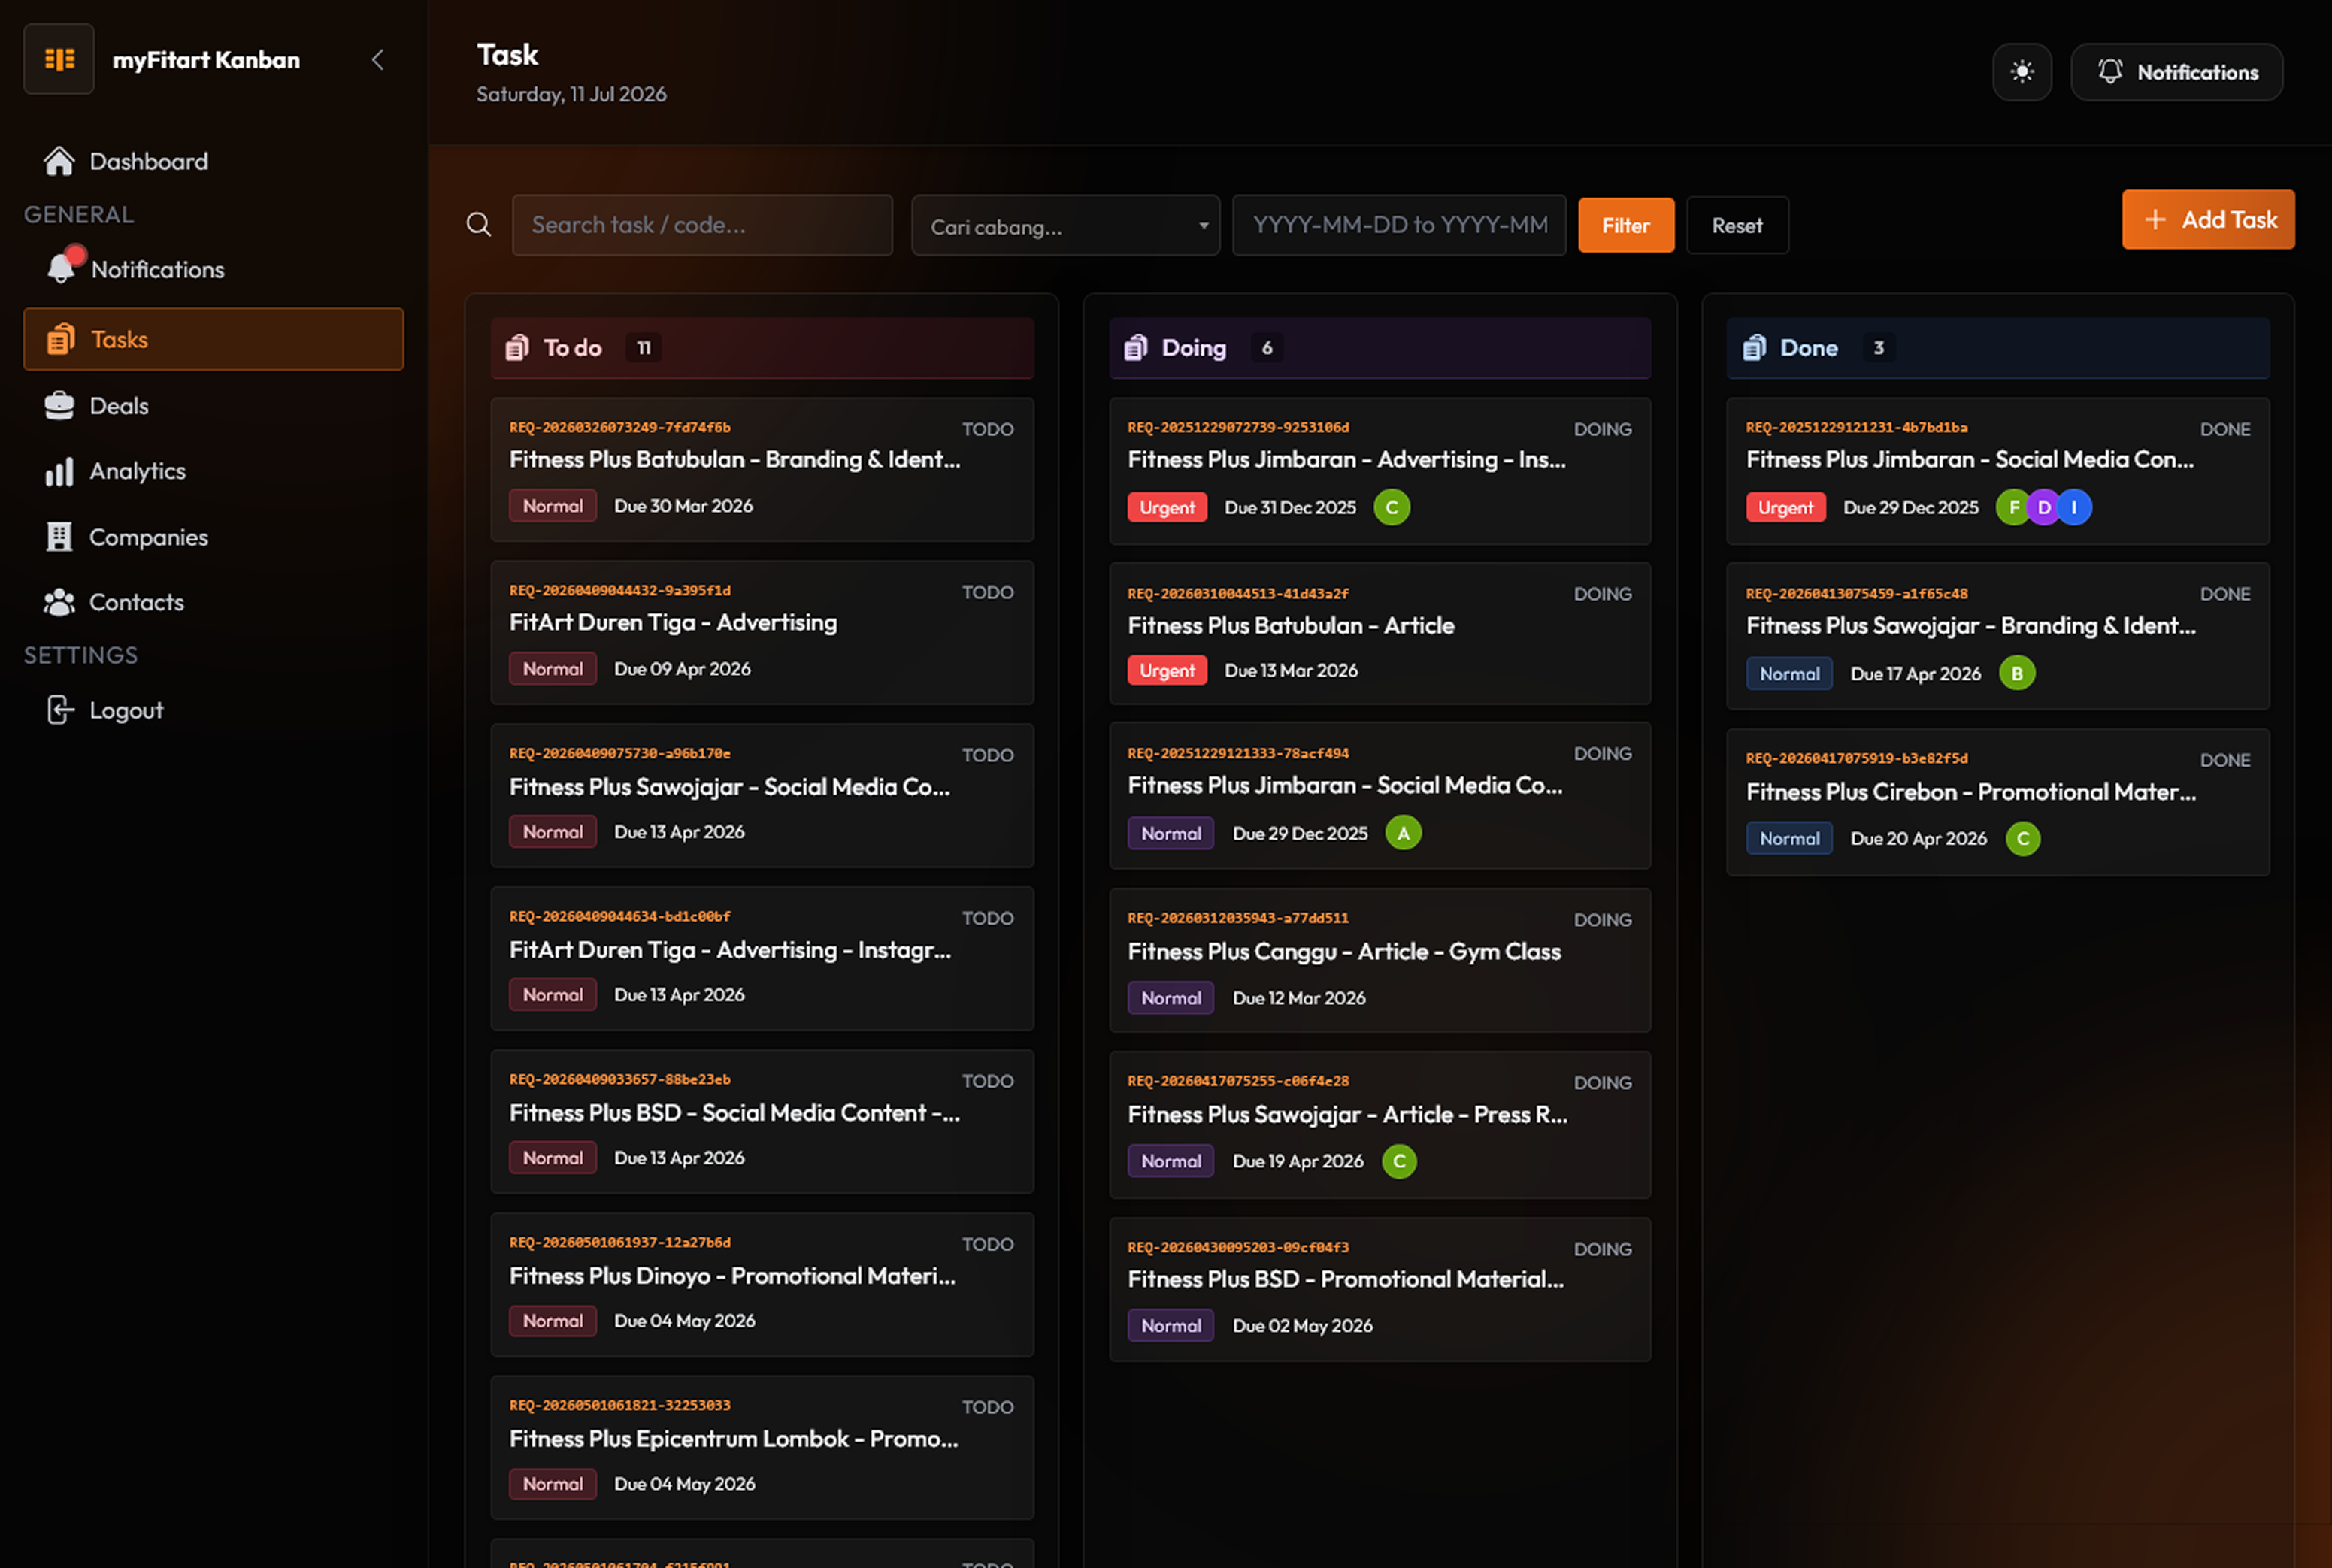The width and height of the screenshot is (2332, 1568).
Task: Click blue avatar I on Jimbaran done card
Action: click(2074, 507)
